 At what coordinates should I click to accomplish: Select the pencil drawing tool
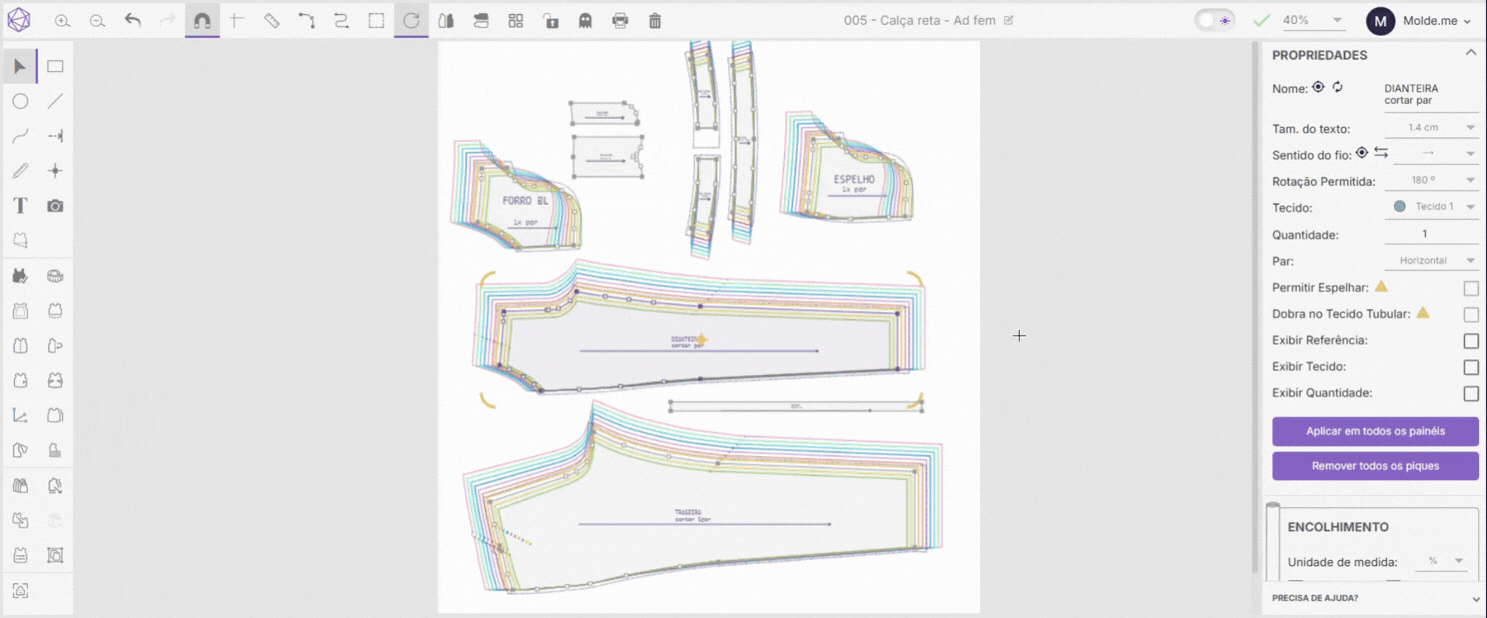20,171
